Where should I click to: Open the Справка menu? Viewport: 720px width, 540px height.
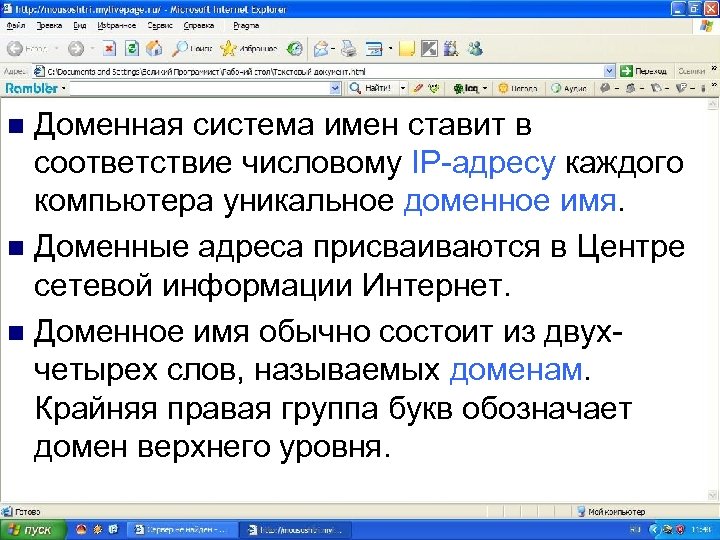(x=199, y=26)
